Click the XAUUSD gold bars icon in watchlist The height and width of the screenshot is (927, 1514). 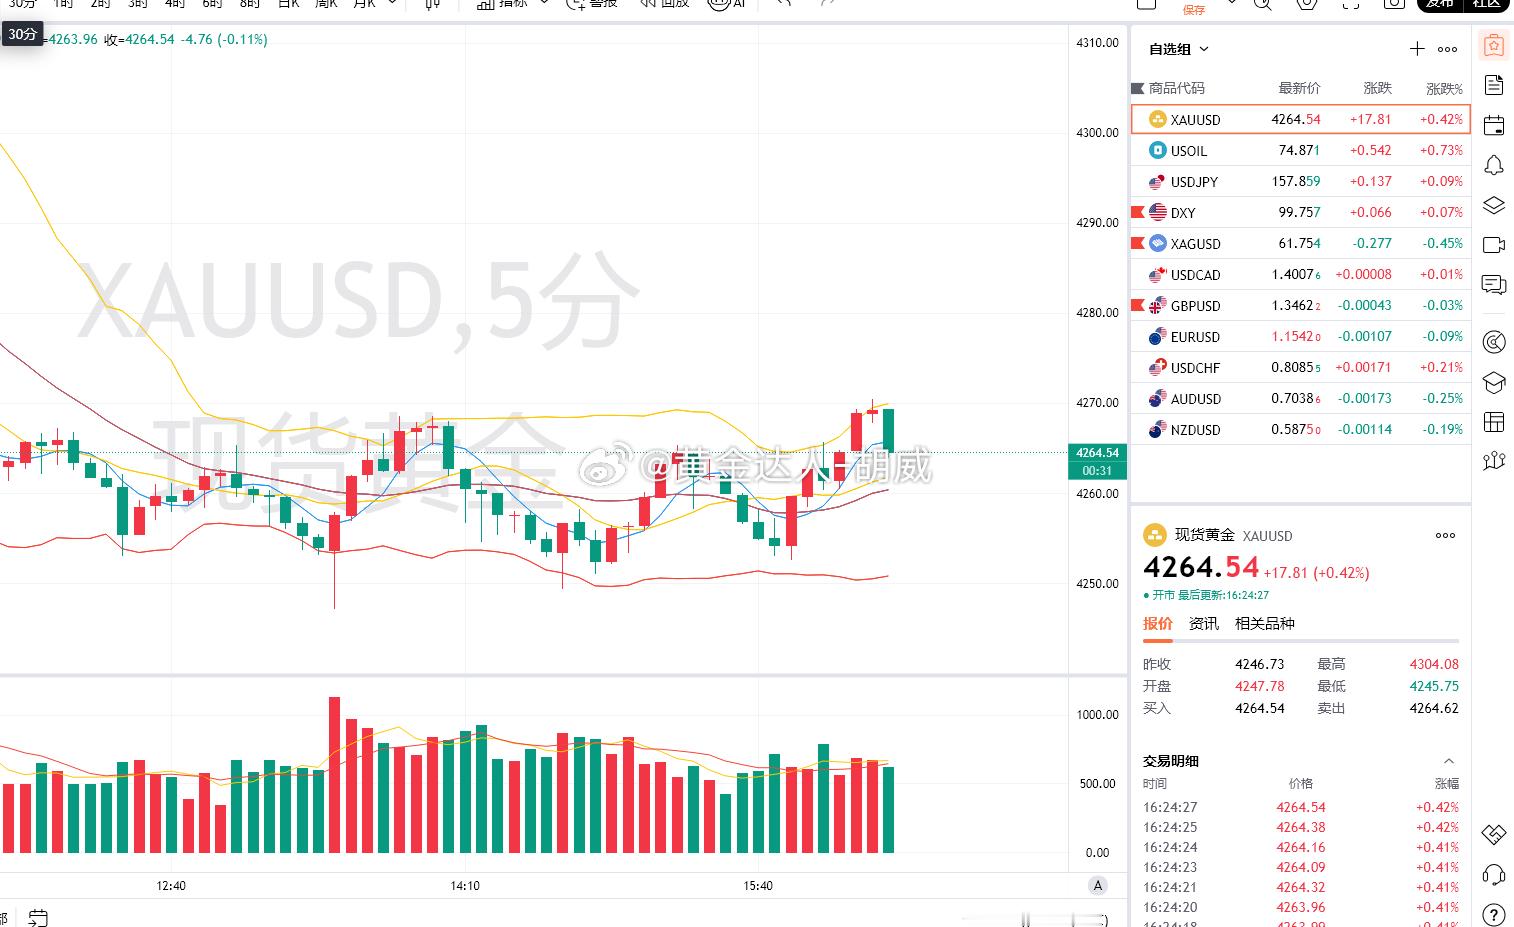[1158, 119]
